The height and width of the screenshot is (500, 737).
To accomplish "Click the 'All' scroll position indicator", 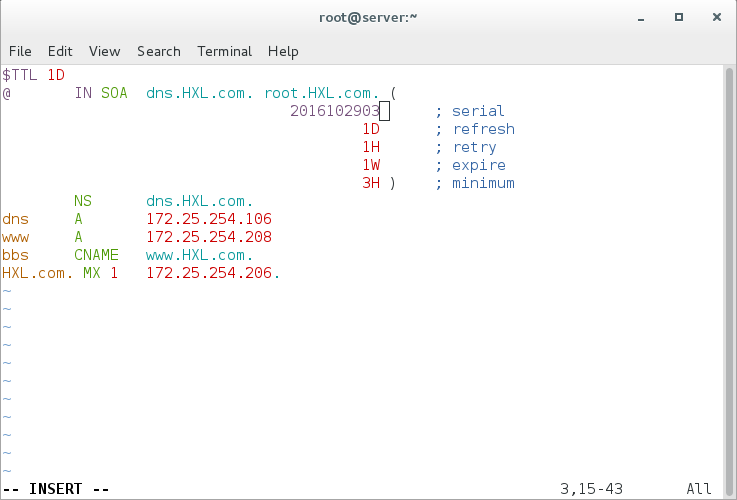I will click(699, 489).
